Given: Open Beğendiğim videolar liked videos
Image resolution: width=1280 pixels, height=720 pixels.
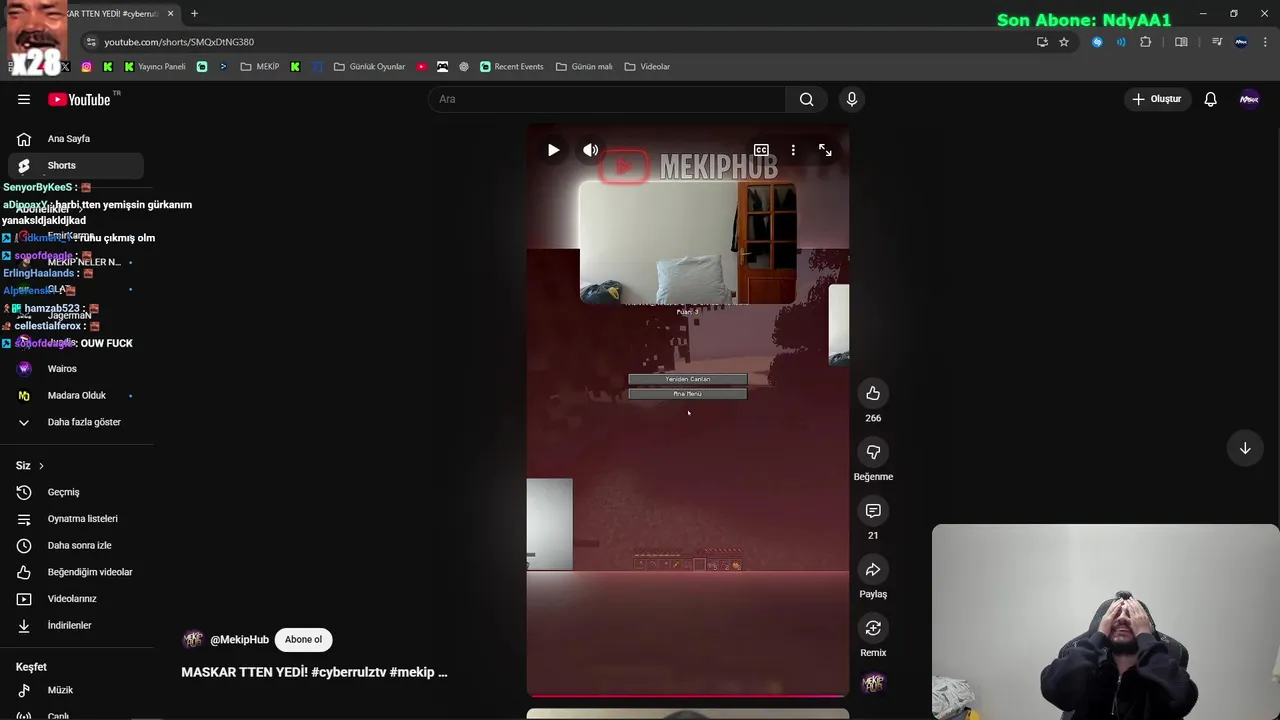Looking at the screenshot, I should pos(76,572).
